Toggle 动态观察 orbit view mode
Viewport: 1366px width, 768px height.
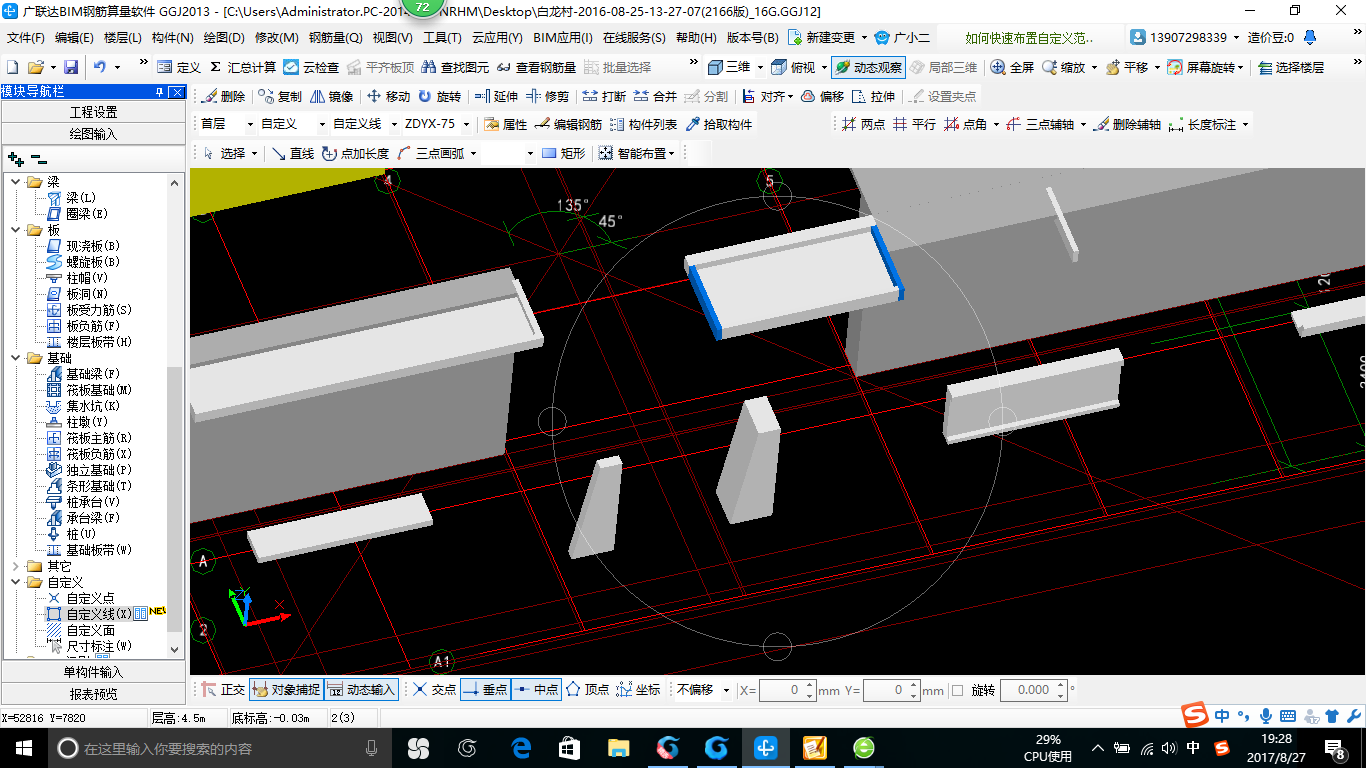pos(868,67)
